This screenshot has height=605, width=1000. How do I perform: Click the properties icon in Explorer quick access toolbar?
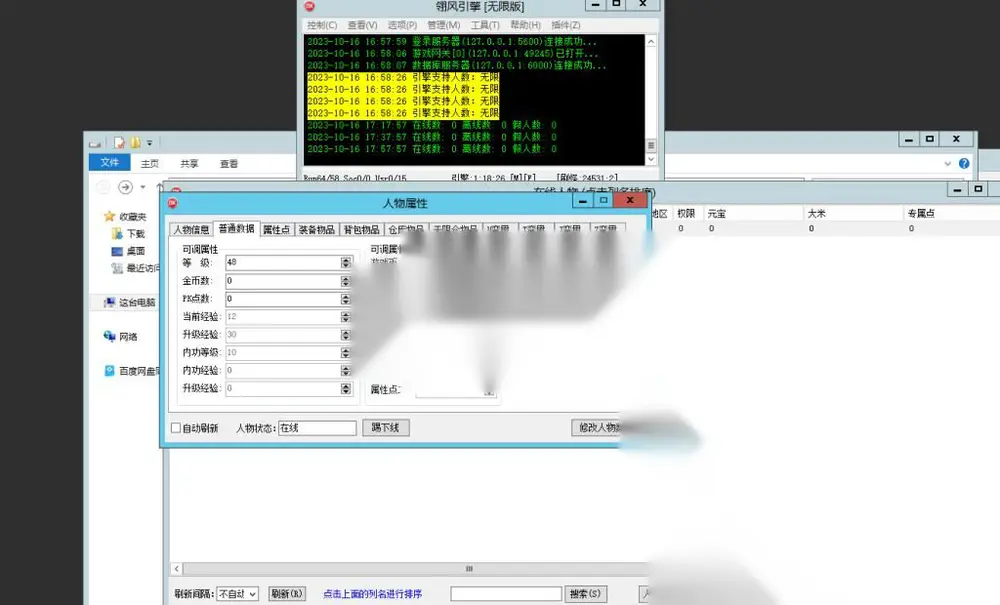[x=119, y=143]
